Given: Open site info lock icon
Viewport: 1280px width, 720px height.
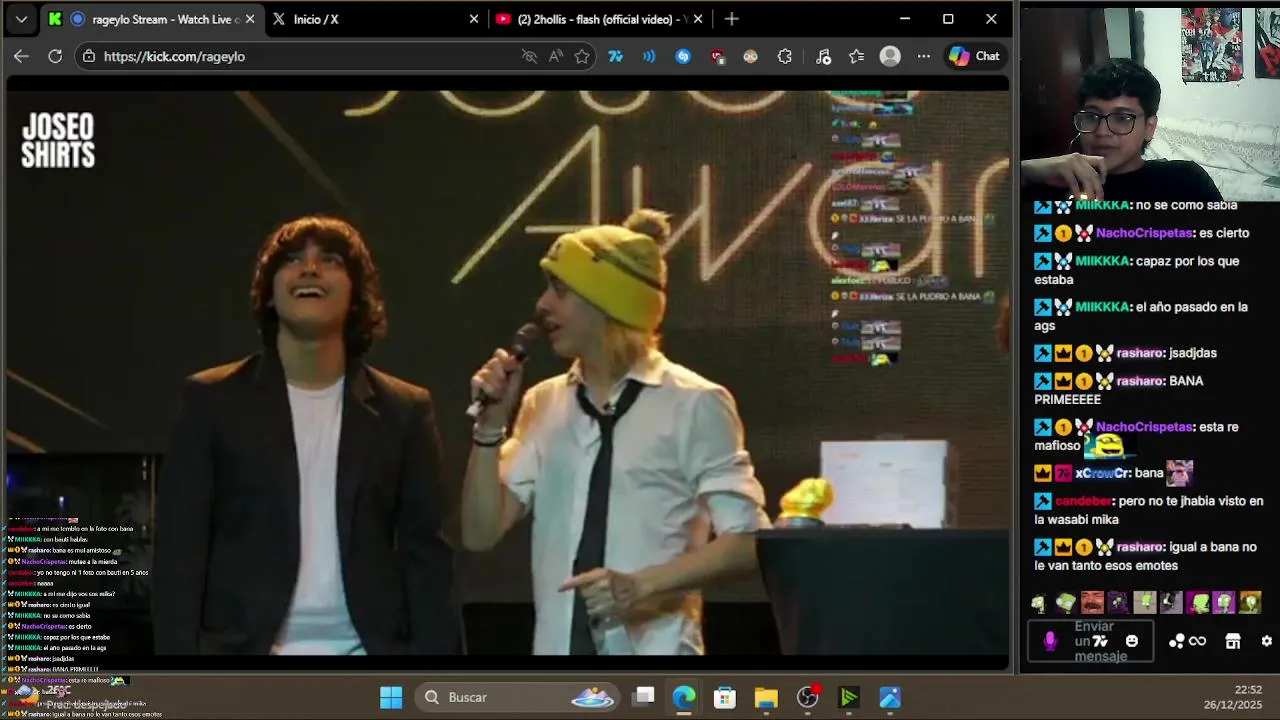Looking at the screenshot, I should tap(89, 56).
